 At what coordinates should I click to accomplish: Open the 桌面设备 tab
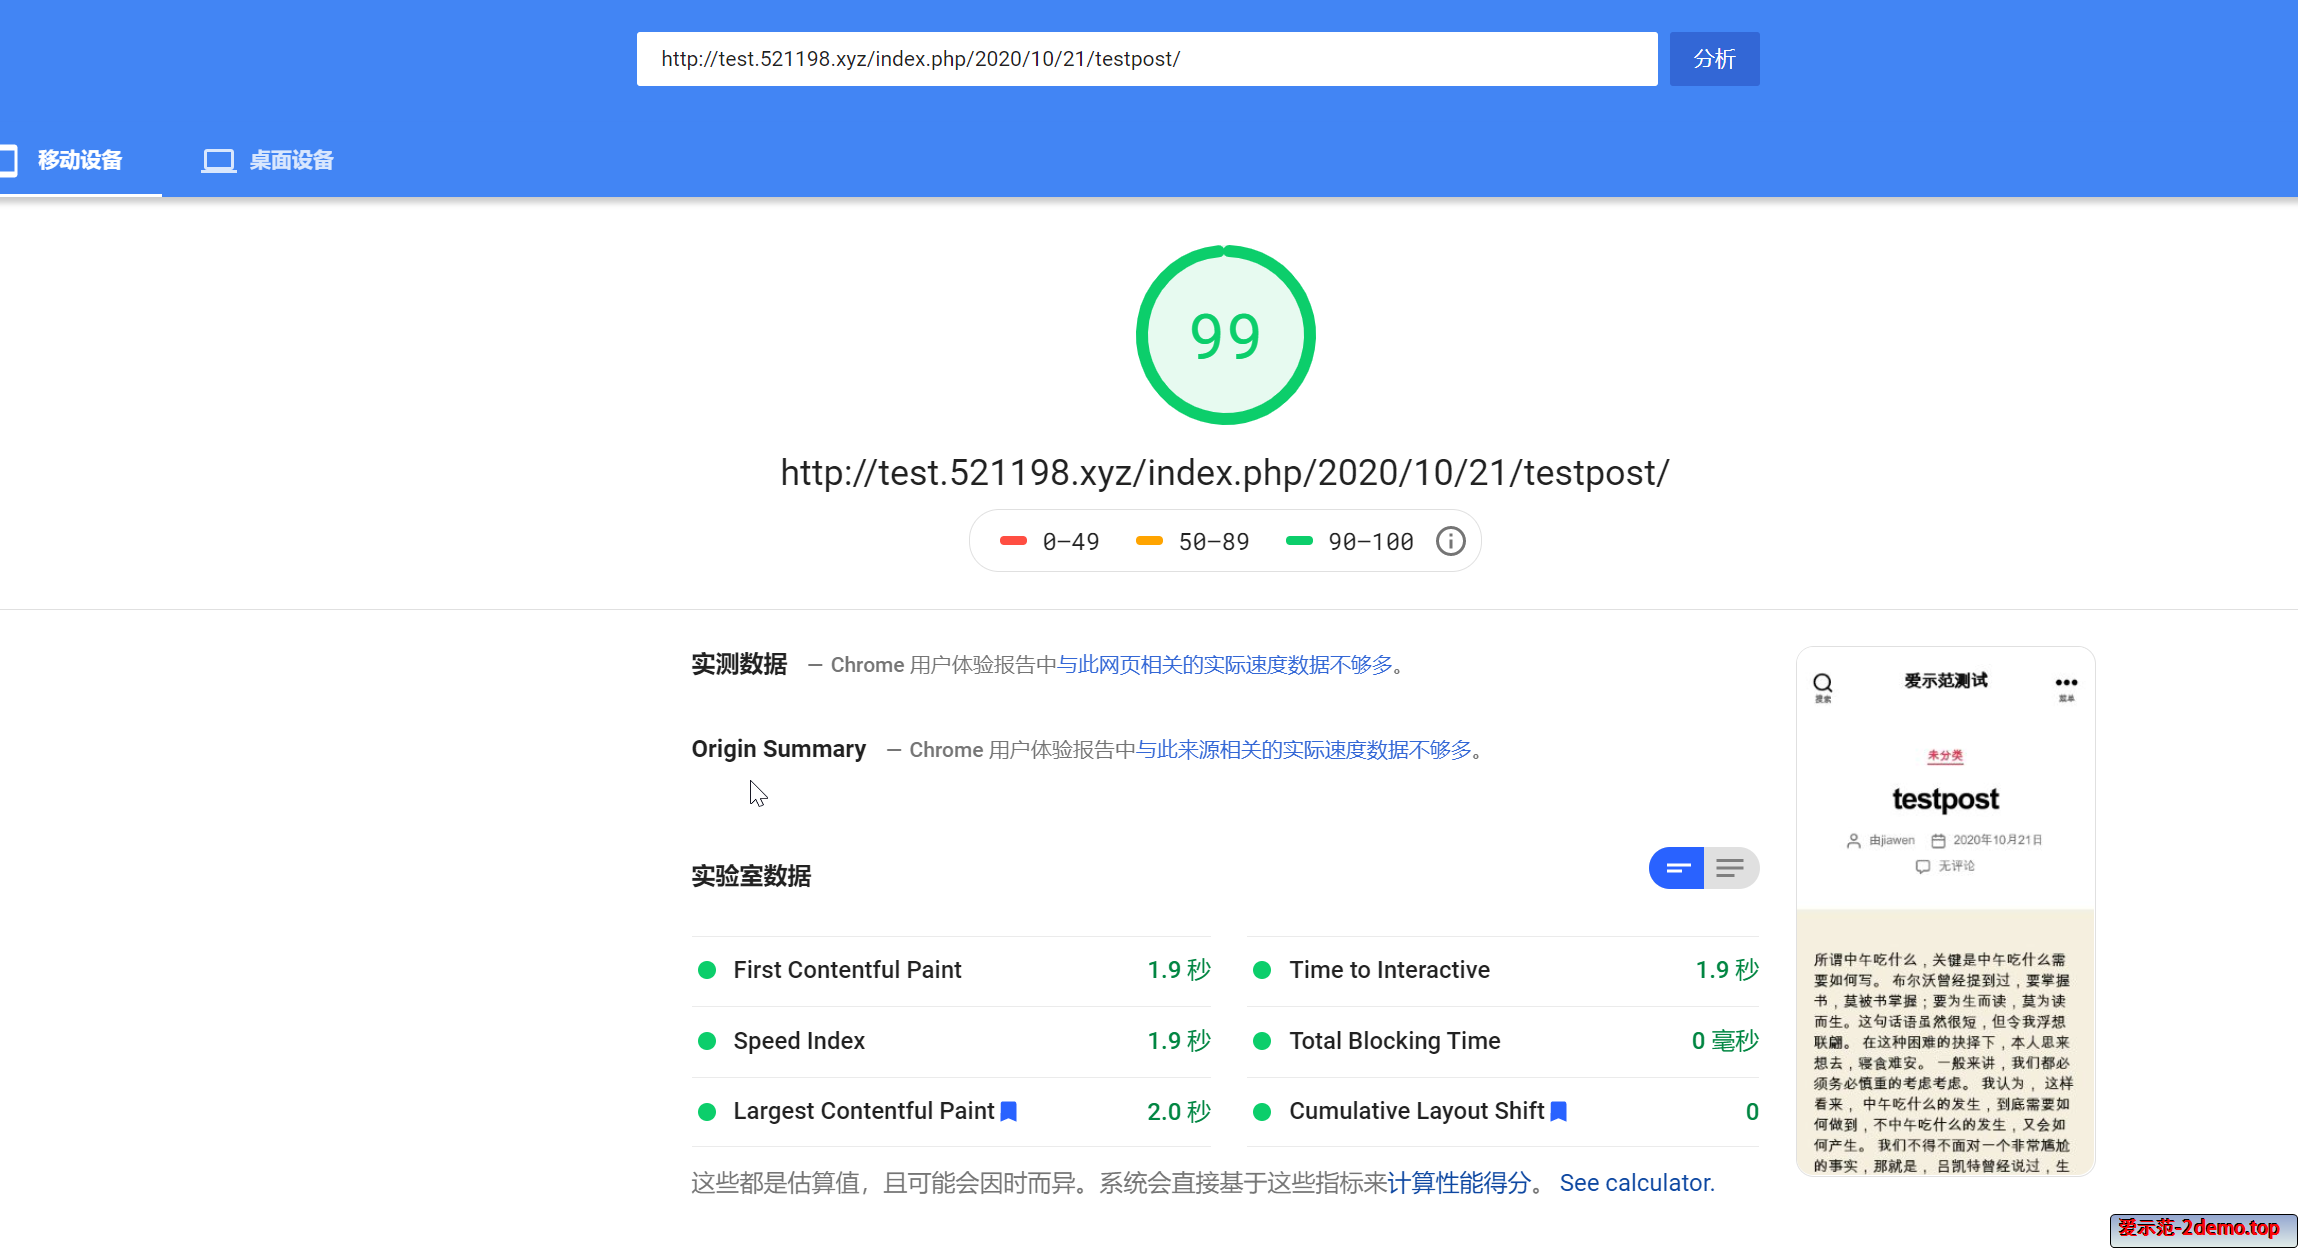pyautogui.click(x=290, y=160)
